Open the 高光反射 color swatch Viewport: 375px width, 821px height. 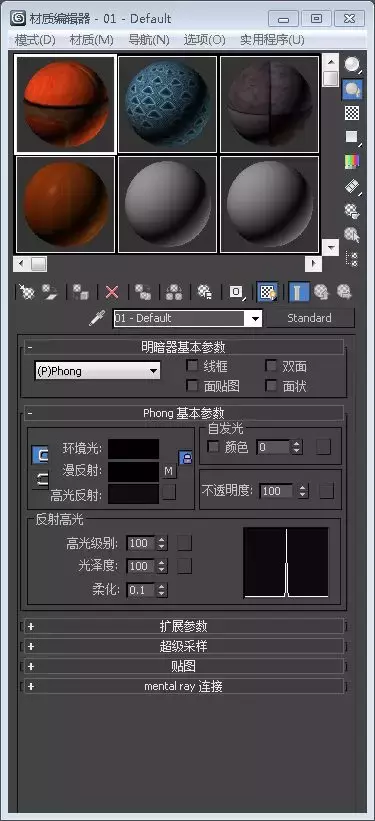point(134,494)
